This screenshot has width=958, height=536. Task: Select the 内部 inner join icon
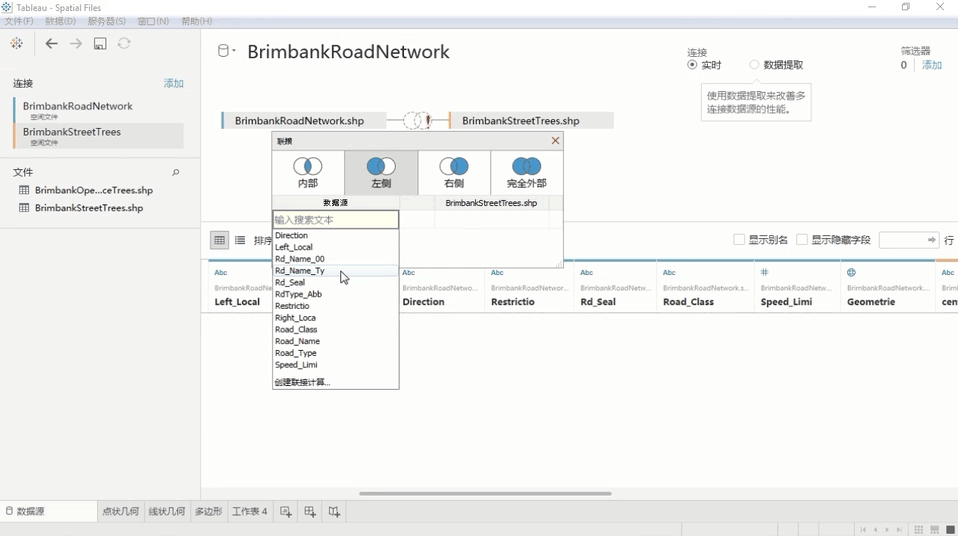pos(308,166)
